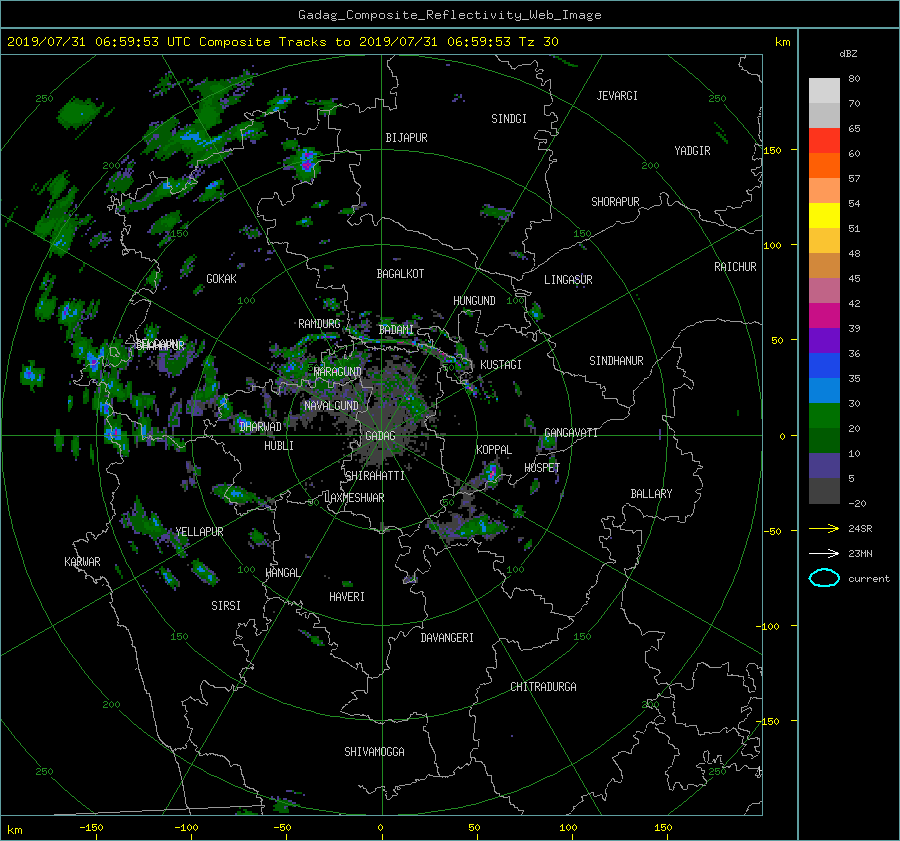Click the HOSPET city label
Image resolution: width=900 pixels, height=841 pixels.
click(542, 468)
